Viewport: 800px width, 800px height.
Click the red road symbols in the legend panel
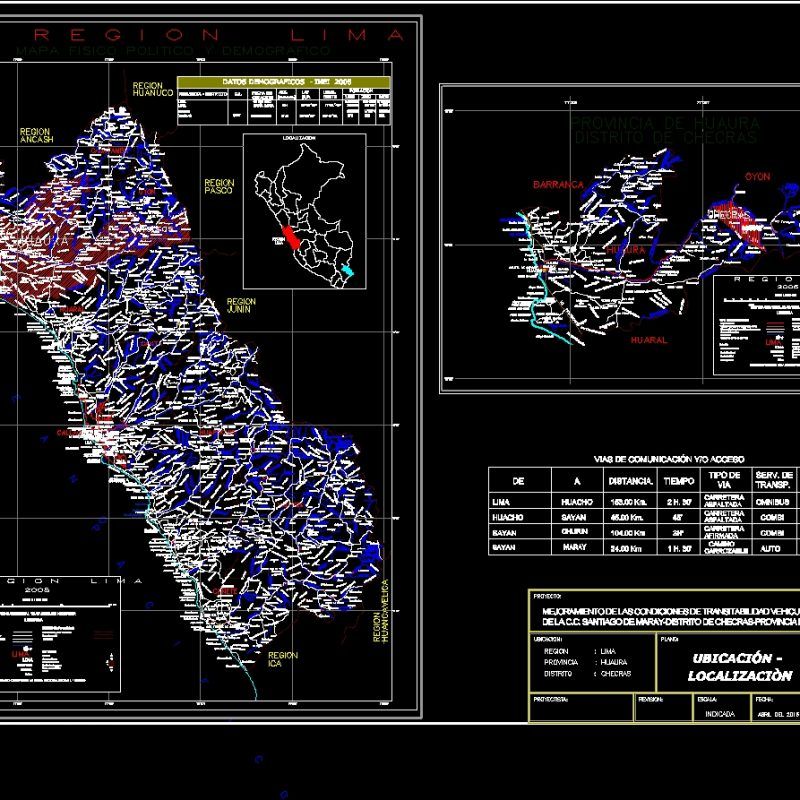(x=103, y=633)
